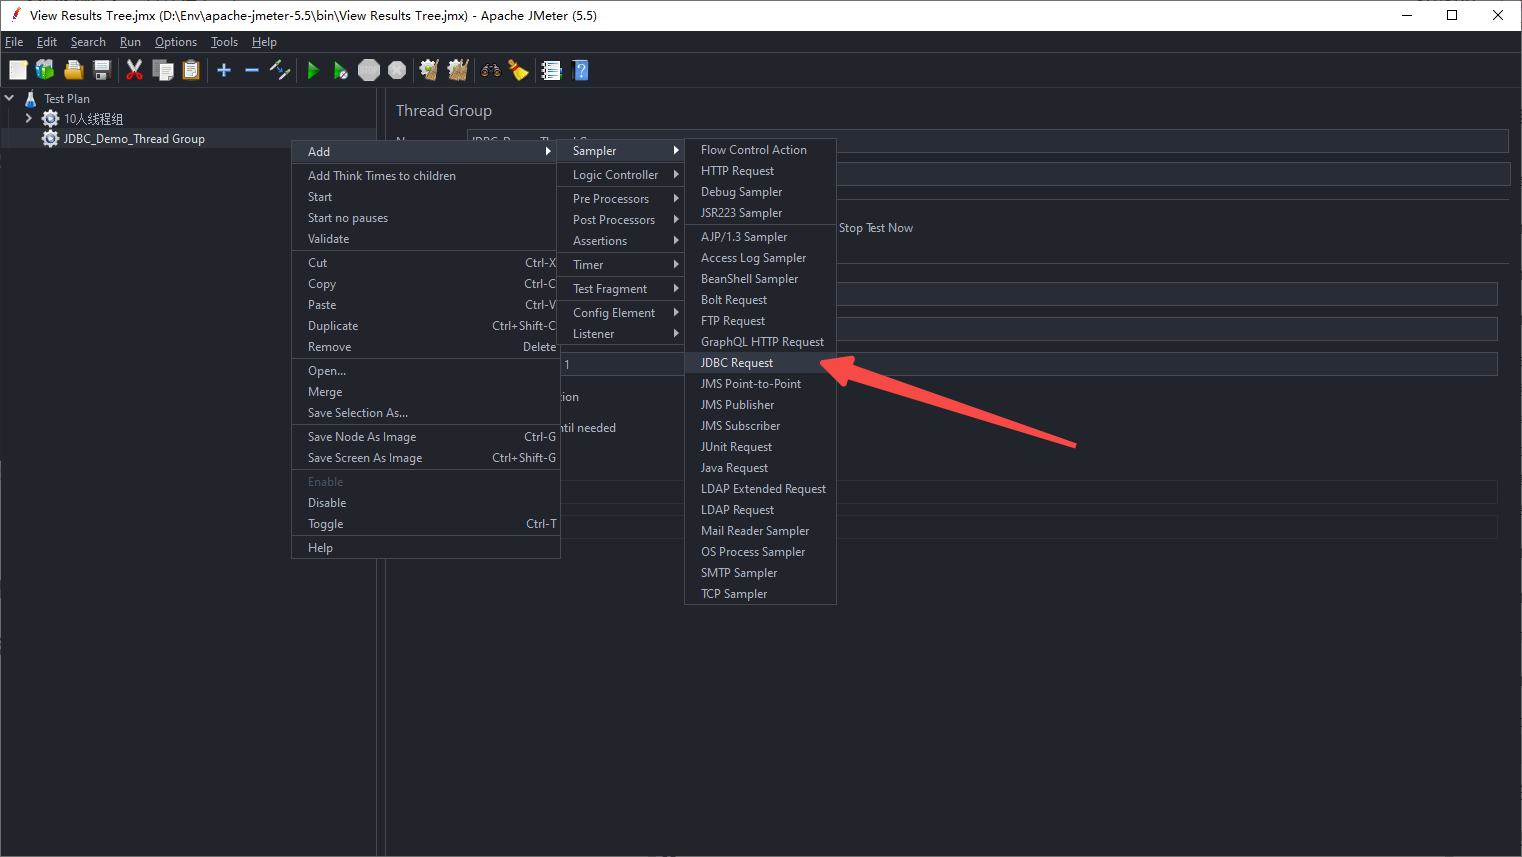Screen dimensions: 1522x857
Task: Select the Stop Test Now option
Action: click(875, 228)
